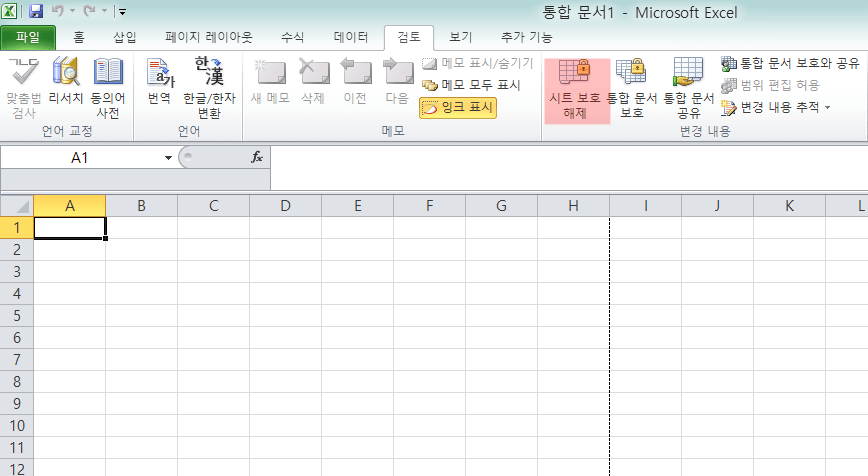Select column C header
Screen dimensions: 868x476
[x=214, y=206]
